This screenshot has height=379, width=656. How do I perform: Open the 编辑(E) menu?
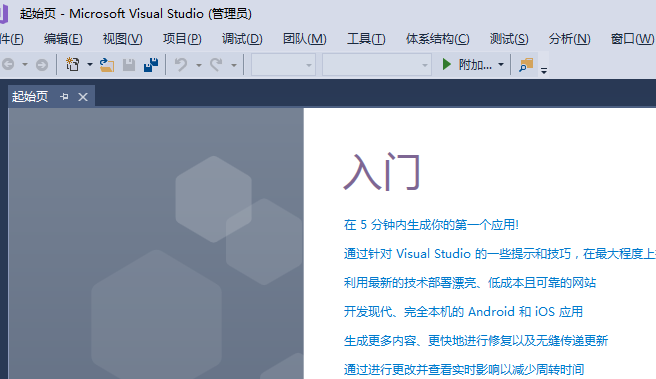(63, 39)
